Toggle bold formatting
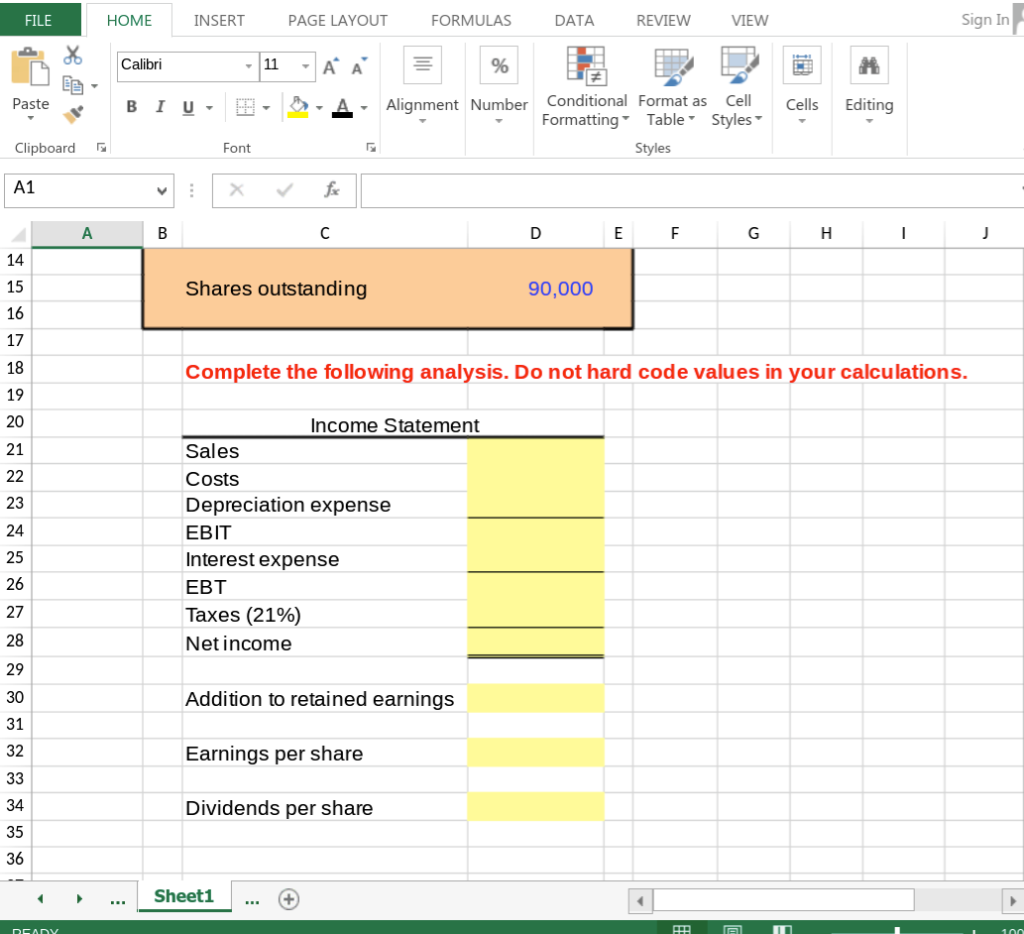This screenshot has width=1024, height=934. click(131, 106)
